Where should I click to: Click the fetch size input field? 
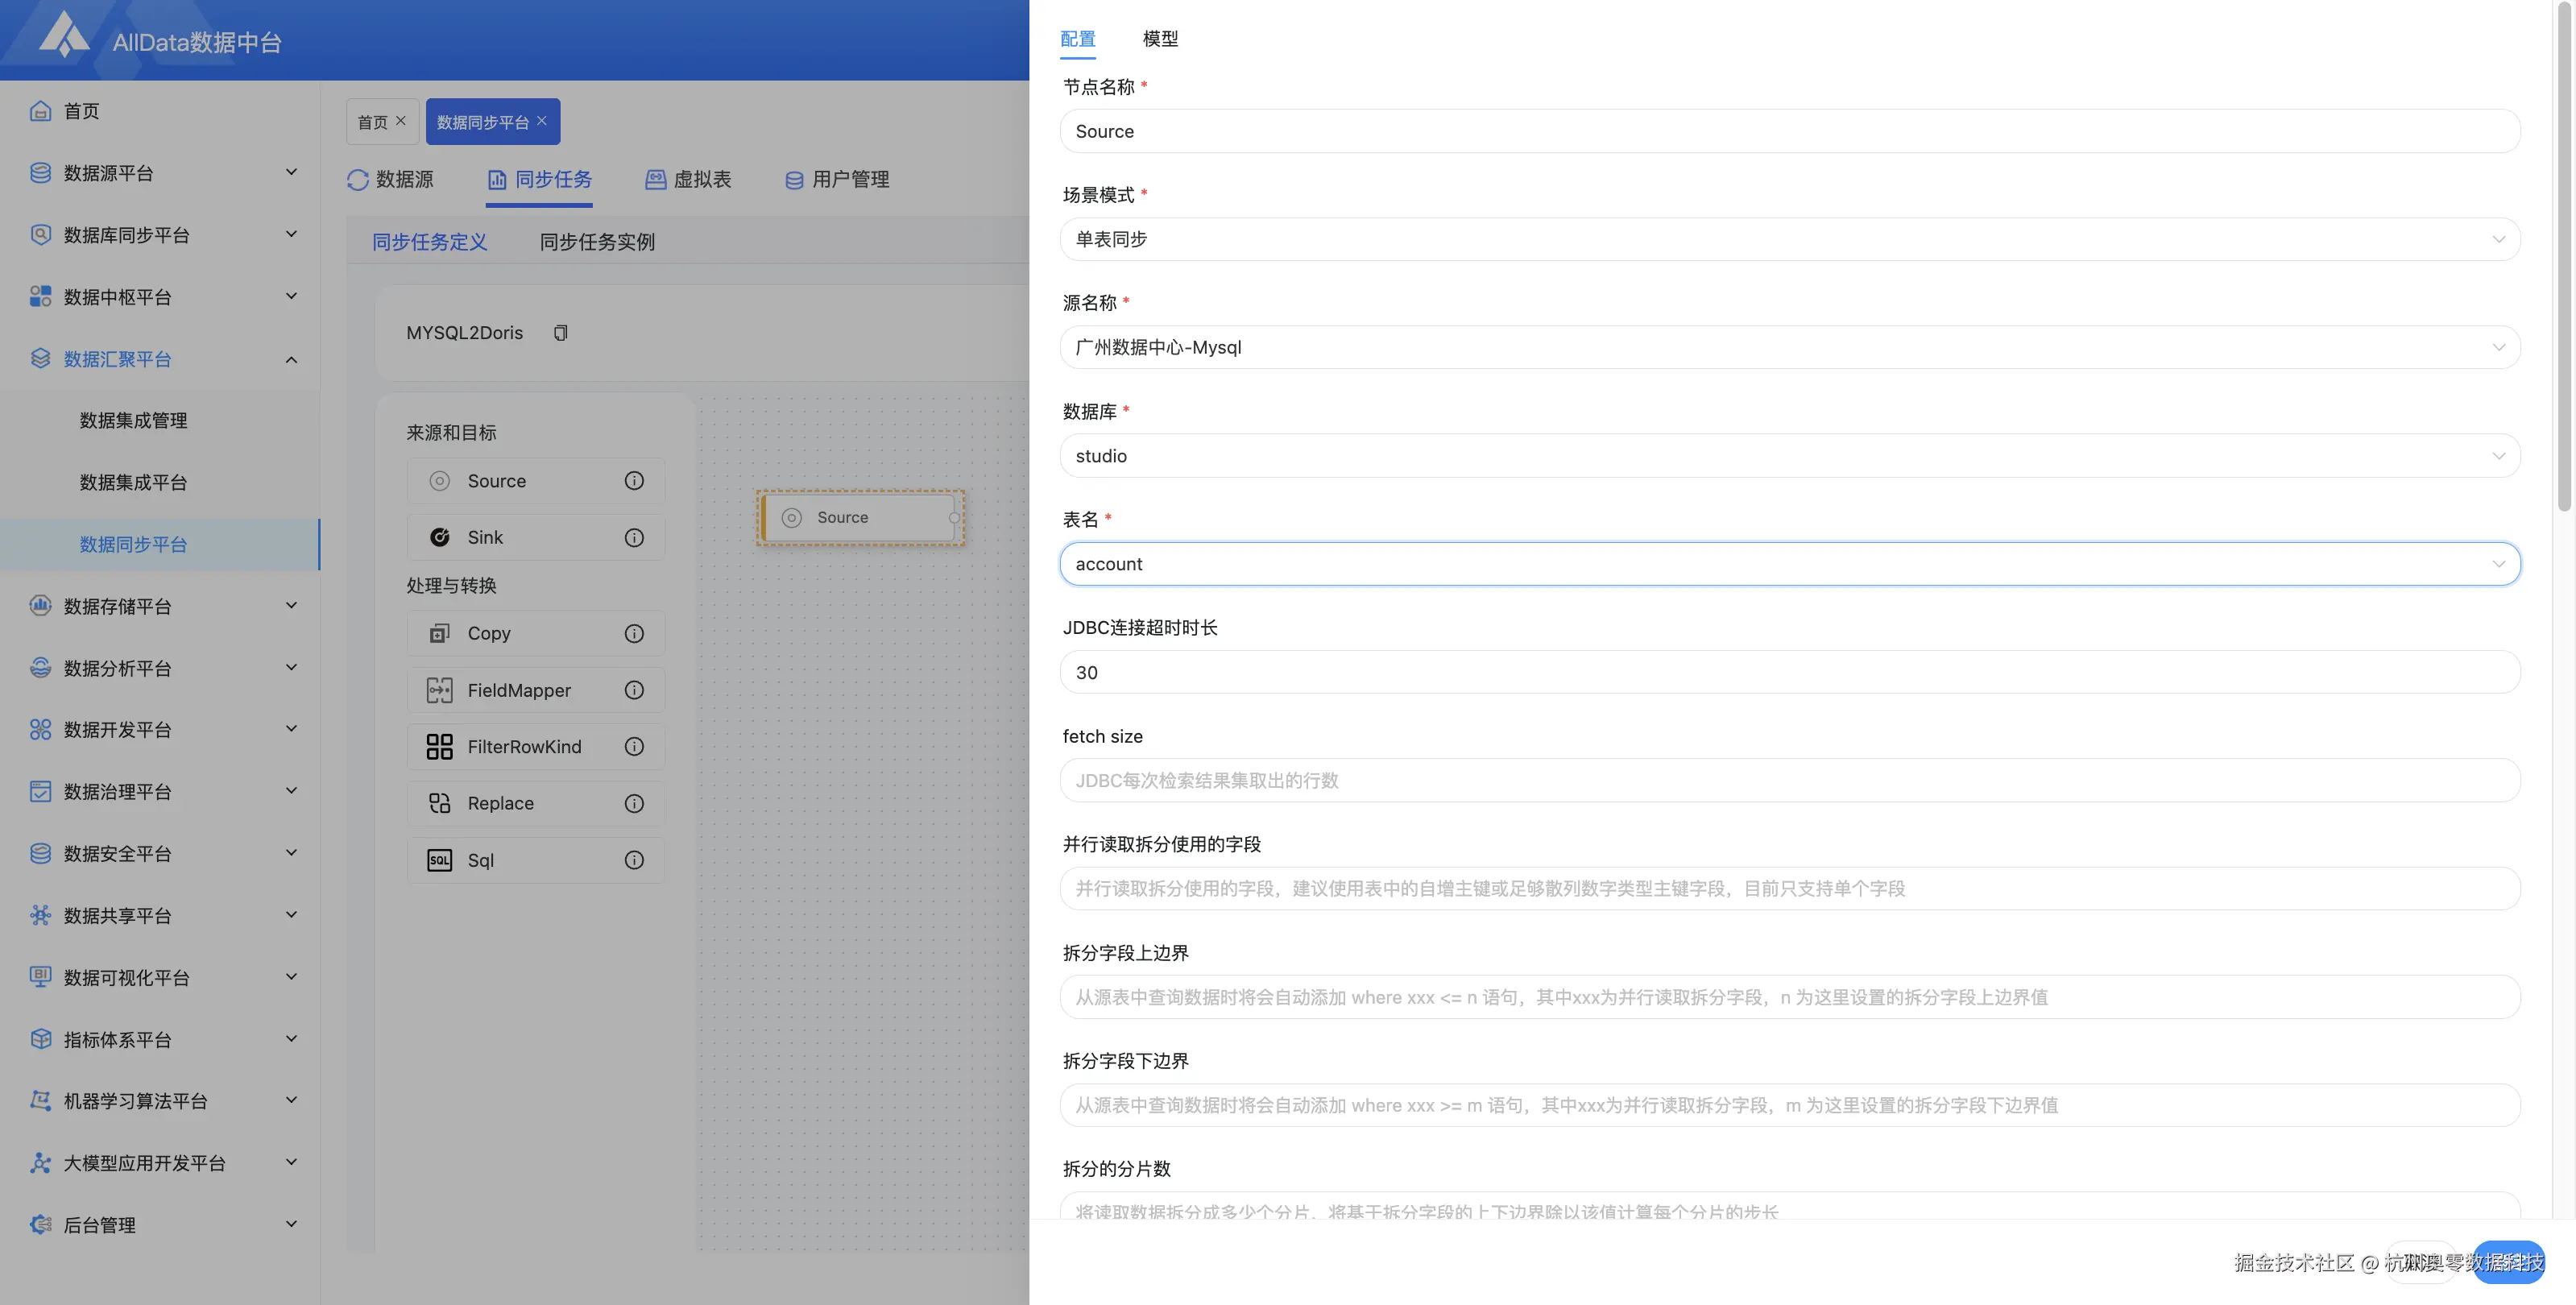(1789, 780)
